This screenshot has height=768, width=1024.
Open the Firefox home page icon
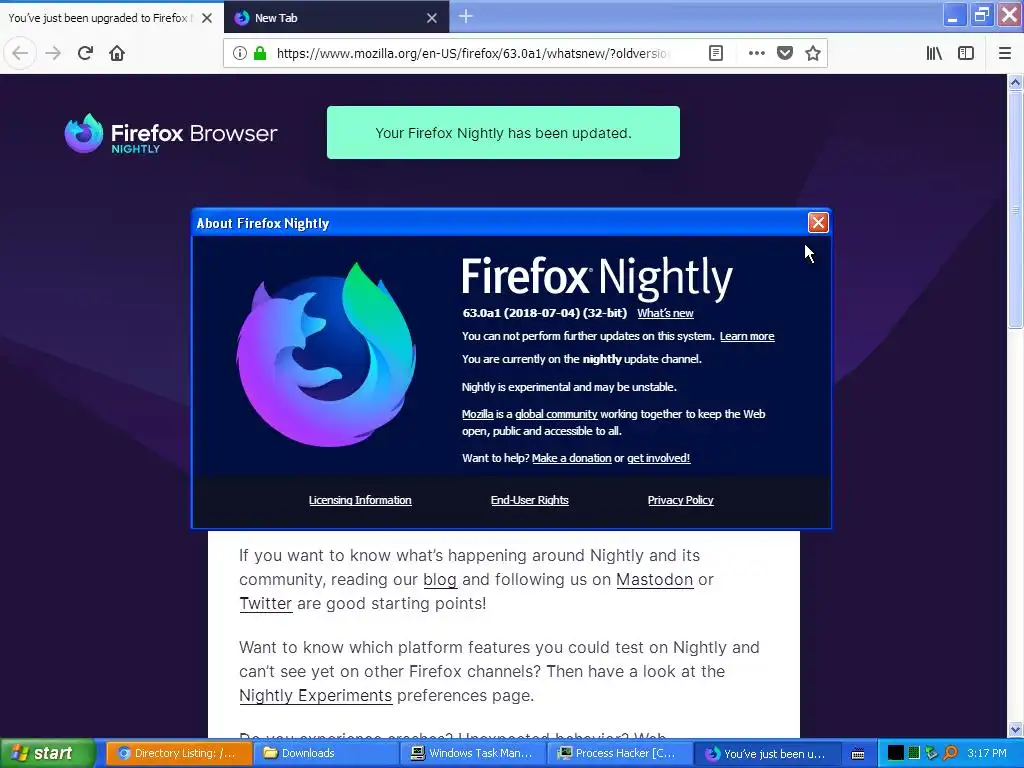pos(117,53)
